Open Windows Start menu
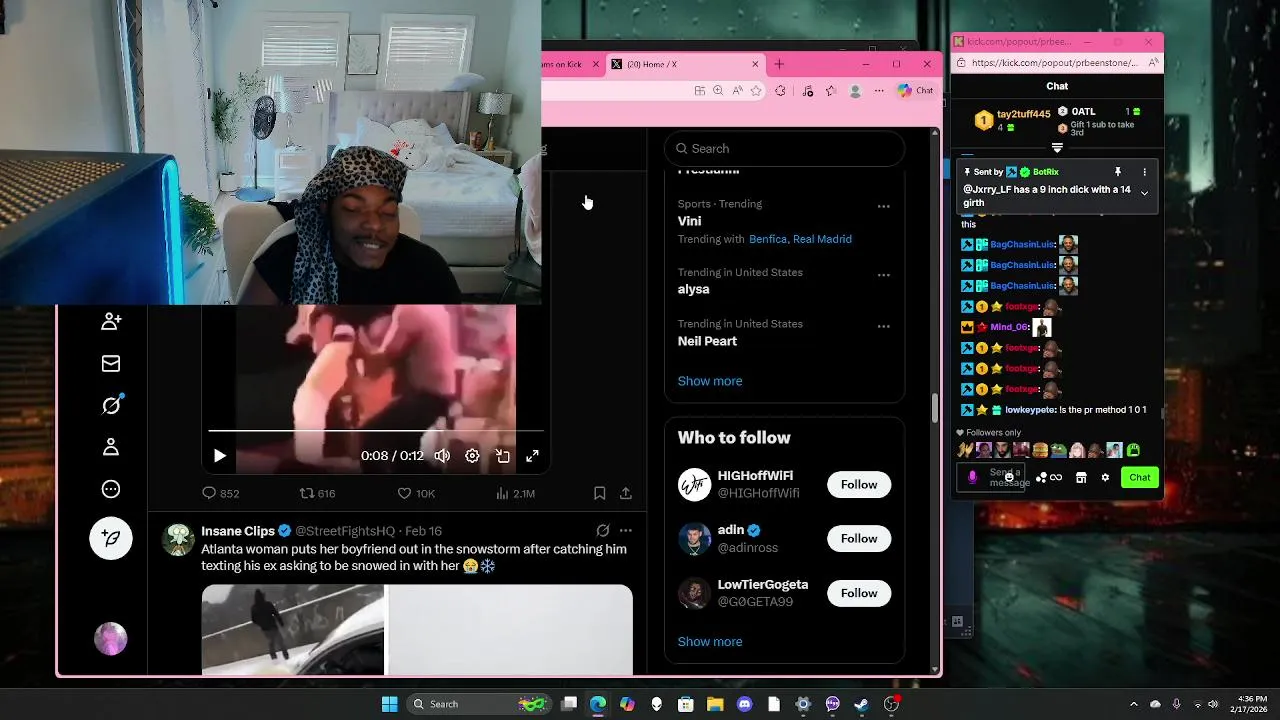 389,704
